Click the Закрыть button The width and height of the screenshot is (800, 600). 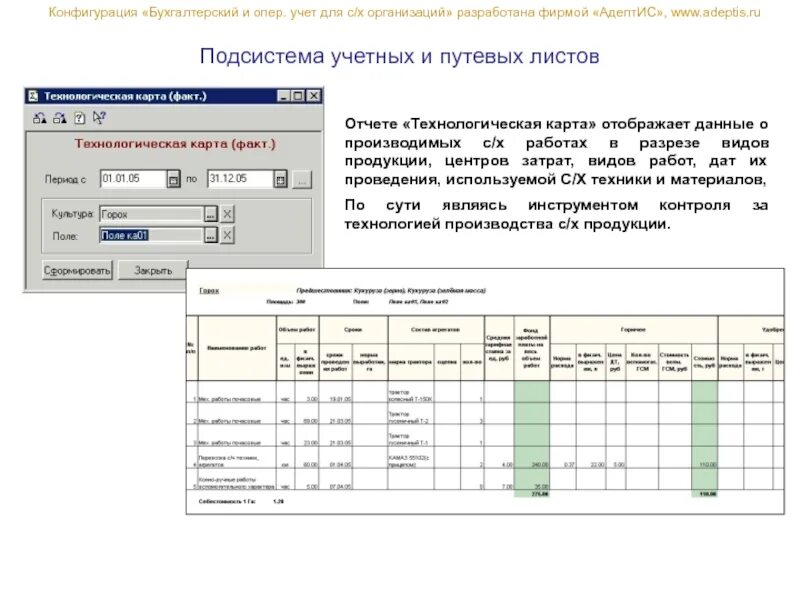tap(153, 270)
